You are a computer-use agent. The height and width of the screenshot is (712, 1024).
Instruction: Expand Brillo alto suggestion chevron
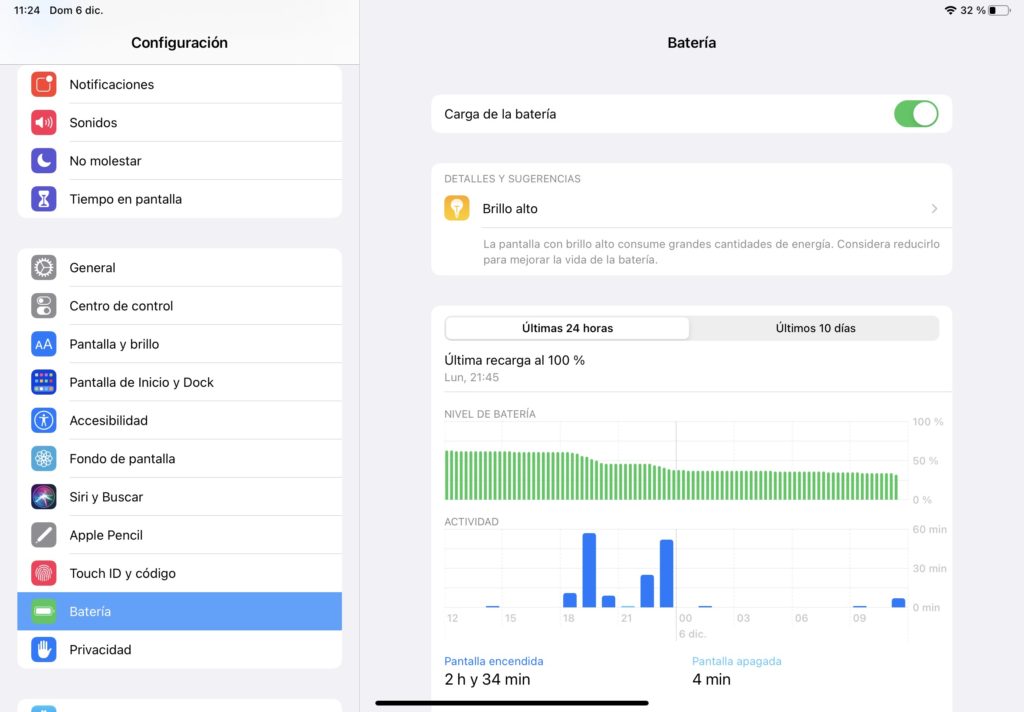tap(934, 209)
